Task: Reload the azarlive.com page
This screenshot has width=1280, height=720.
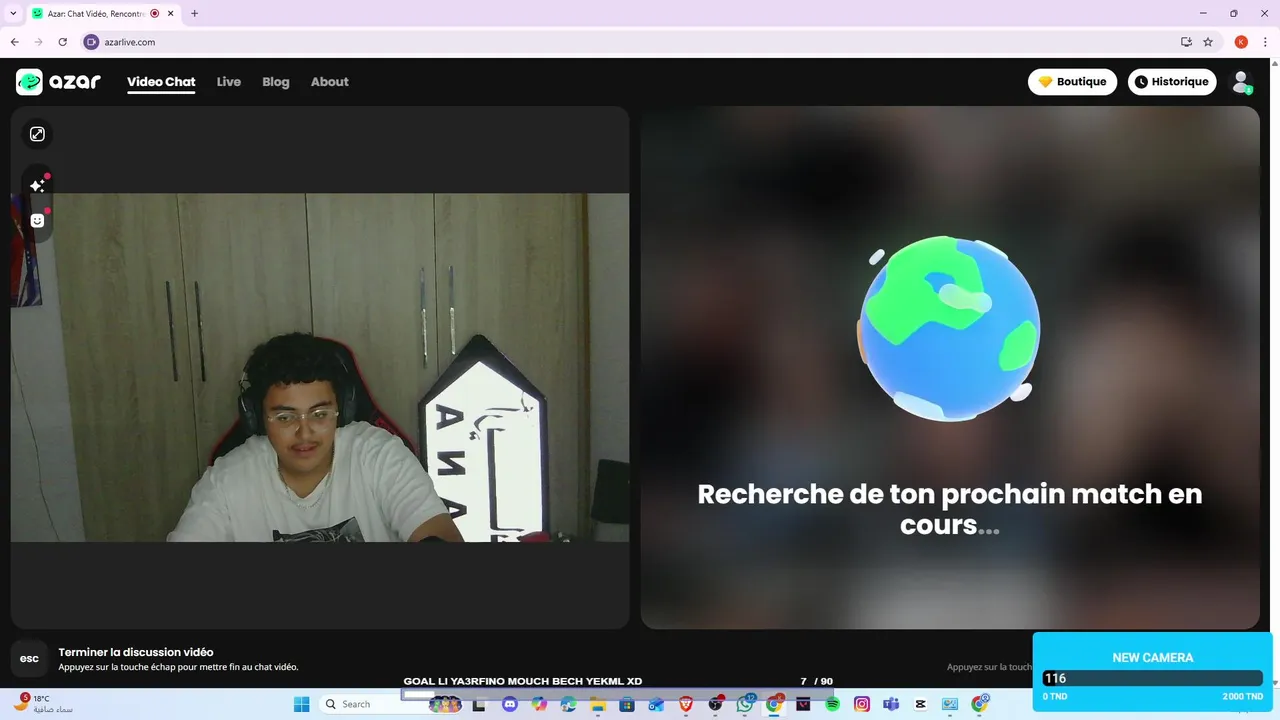Action: click(x=63, y=42)
